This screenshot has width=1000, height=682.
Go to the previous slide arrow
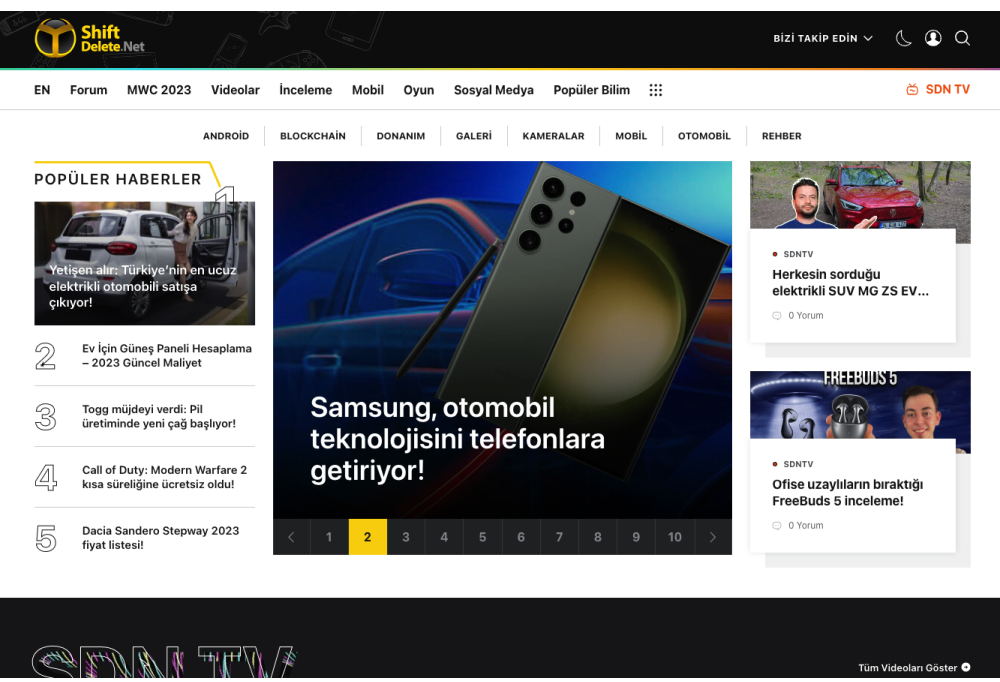click(291, 537)
